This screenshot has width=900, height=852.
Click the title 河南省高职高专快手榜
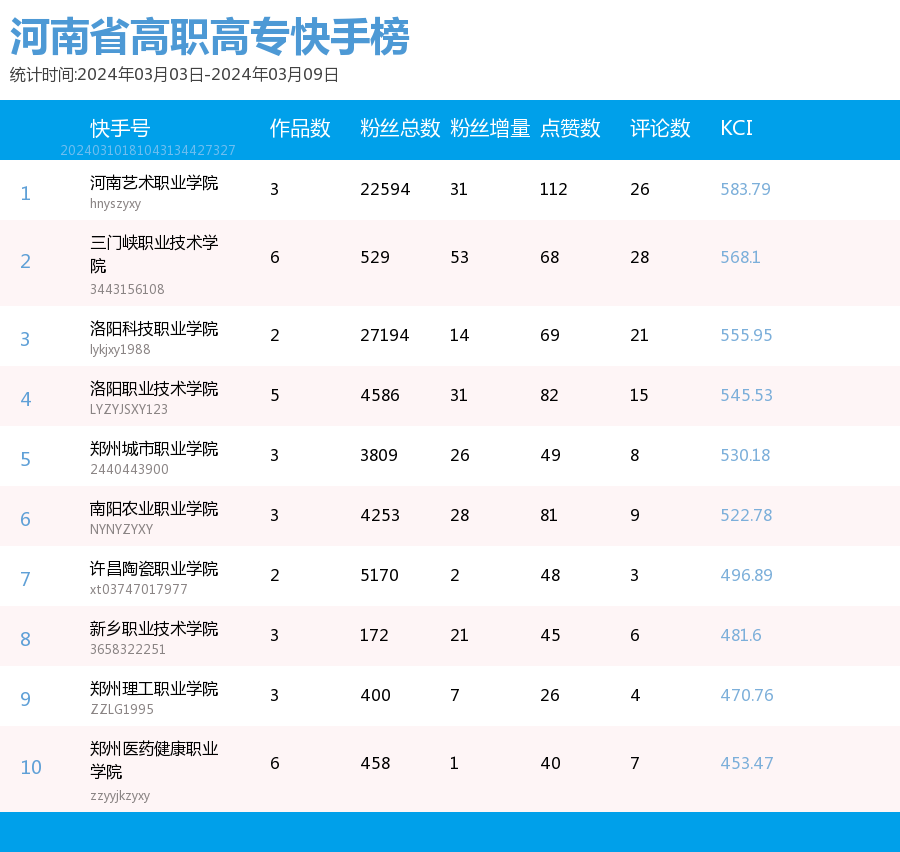click(210, 37)
